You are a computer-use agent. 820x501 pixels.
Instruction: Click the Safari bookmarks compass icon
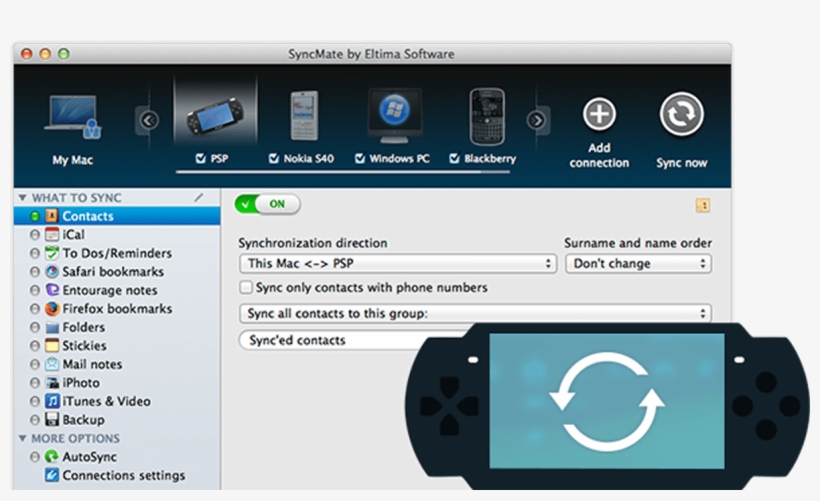coord(52,271)
